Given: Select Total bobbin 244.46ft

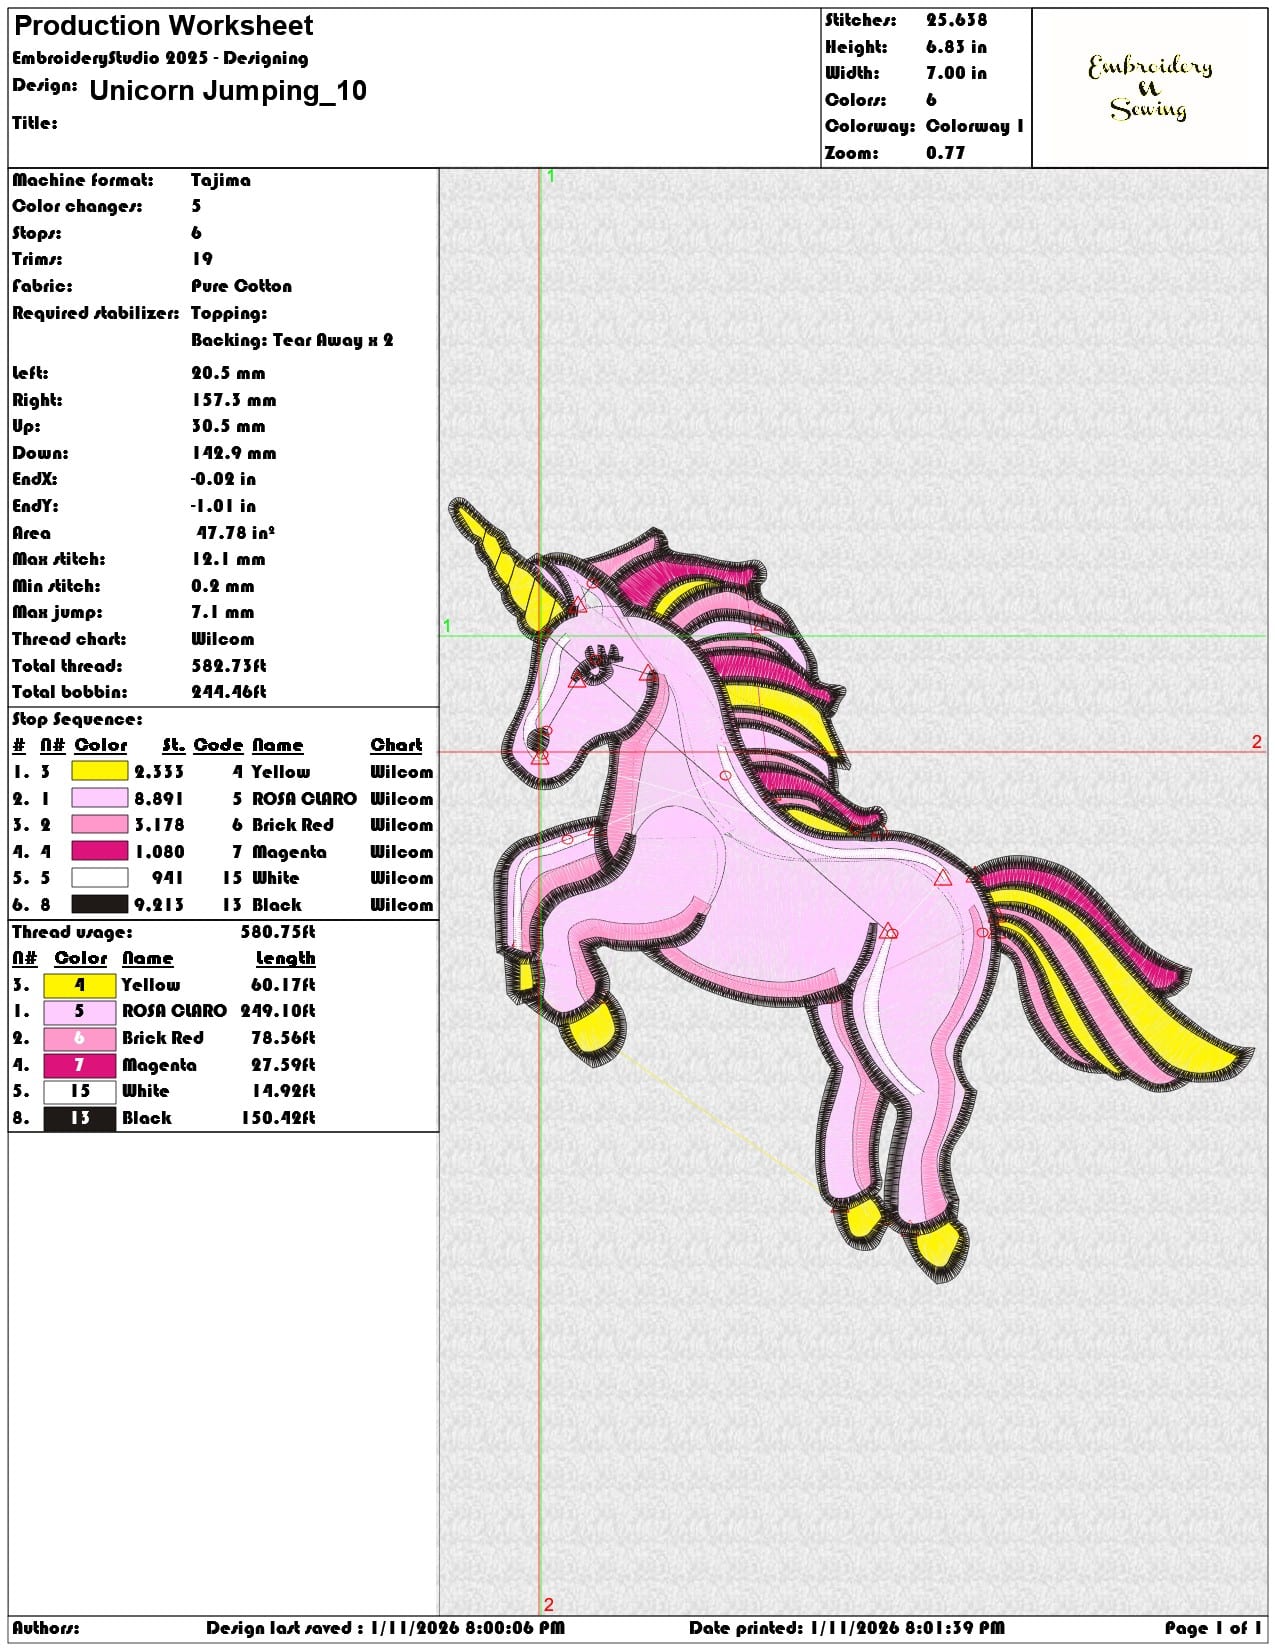Looking at the screenshot, I should click(x=229, y=692).
